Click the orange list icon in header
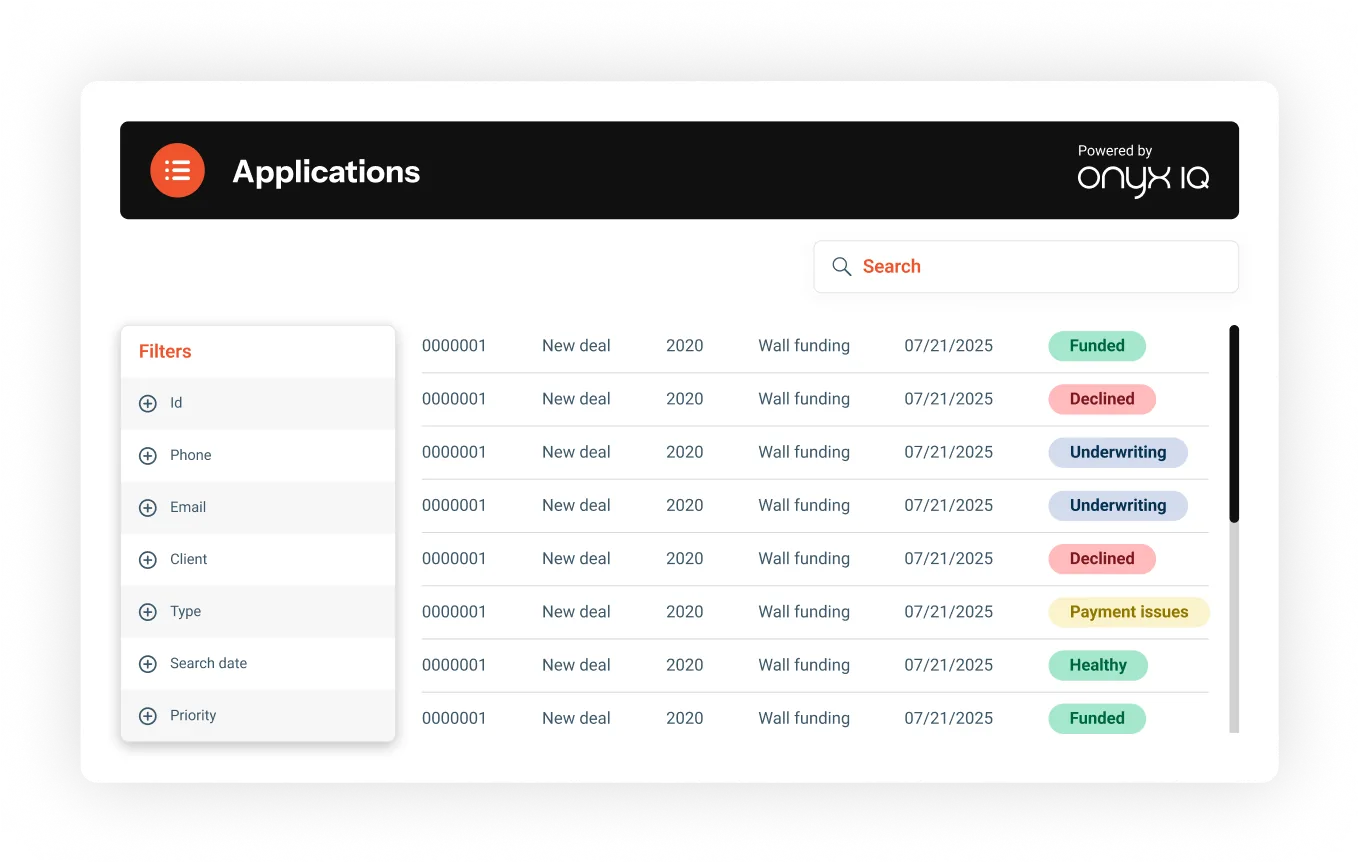The image size is (1358, 862). (x=177, y=171)
